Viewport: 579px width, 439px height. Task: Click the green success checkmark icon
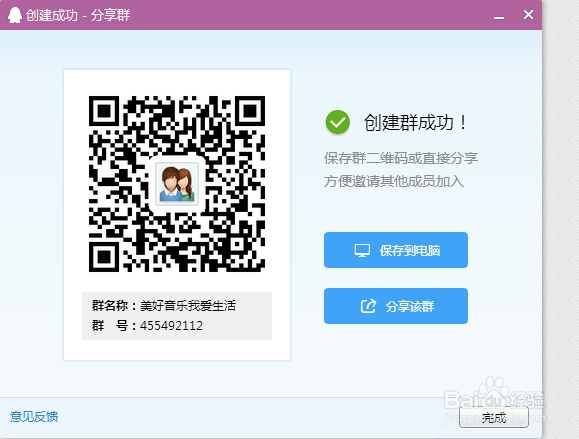338,122
